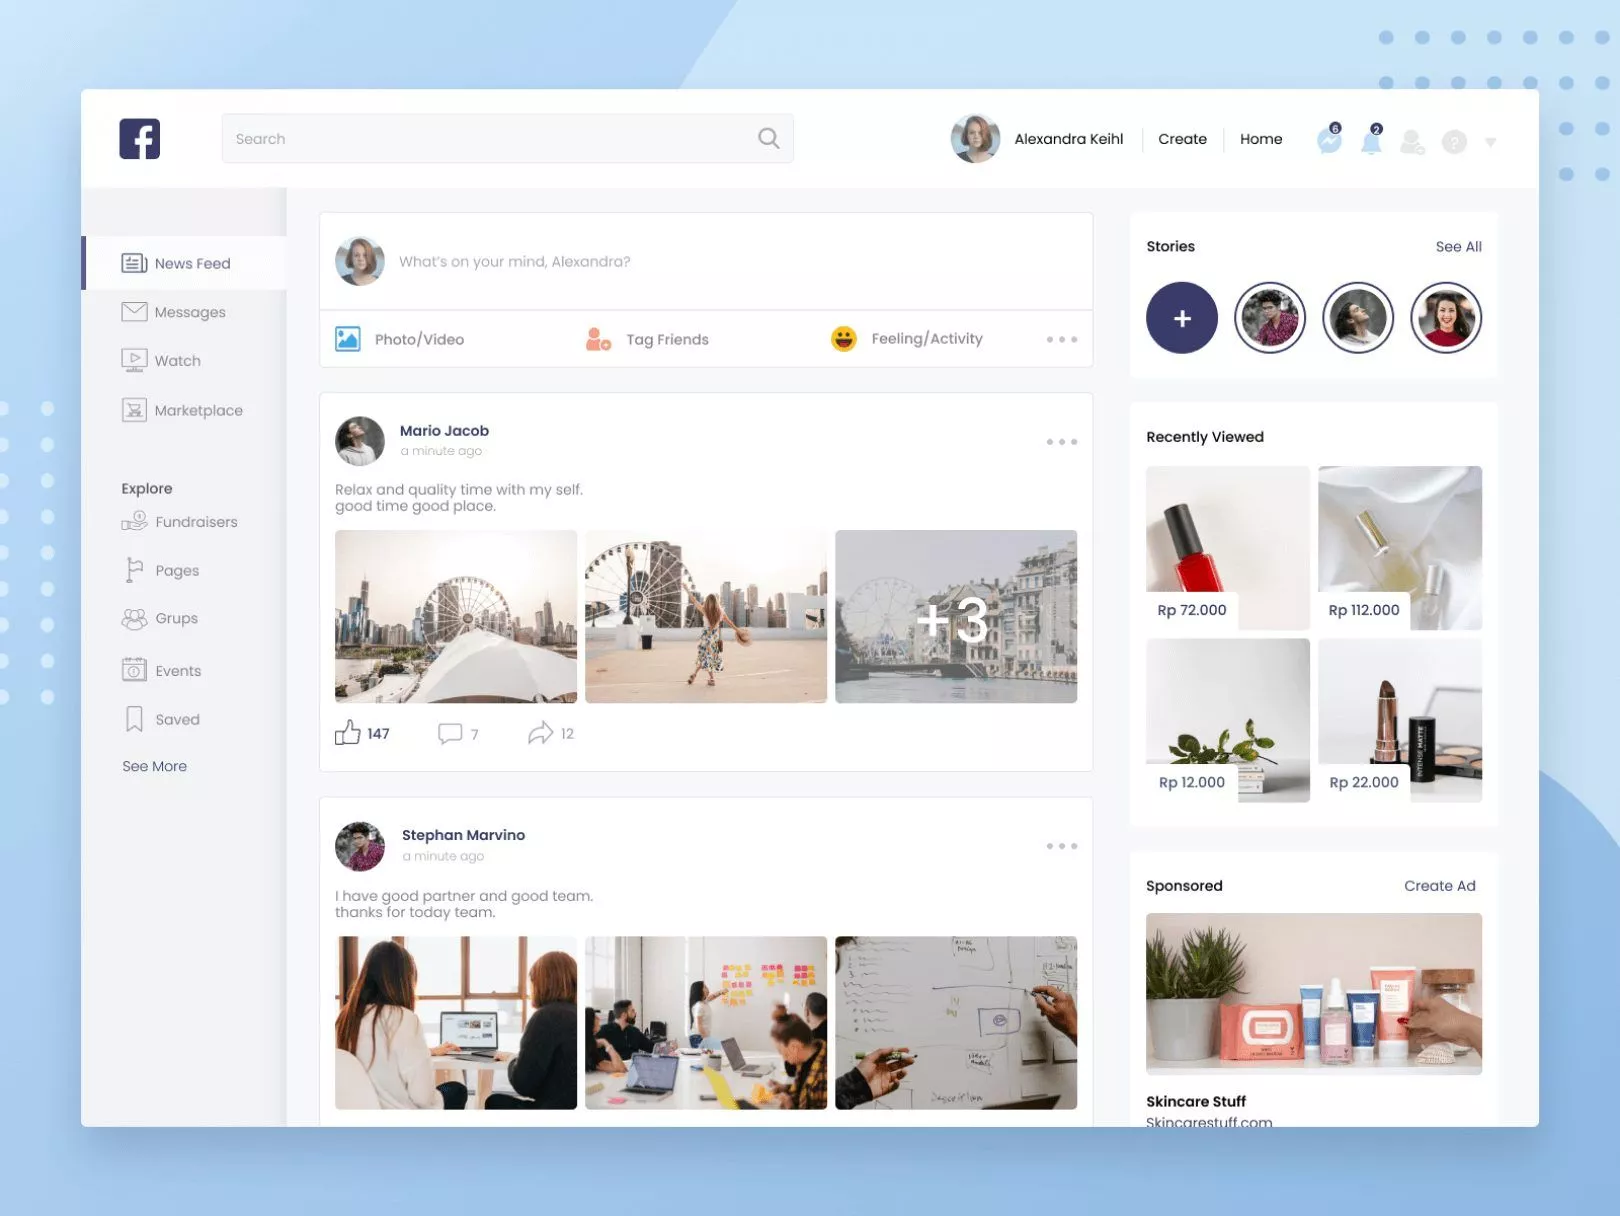Screen dimensions: 1620x1216
Task: Open the Fundraisers link
Action: [196, 521]
